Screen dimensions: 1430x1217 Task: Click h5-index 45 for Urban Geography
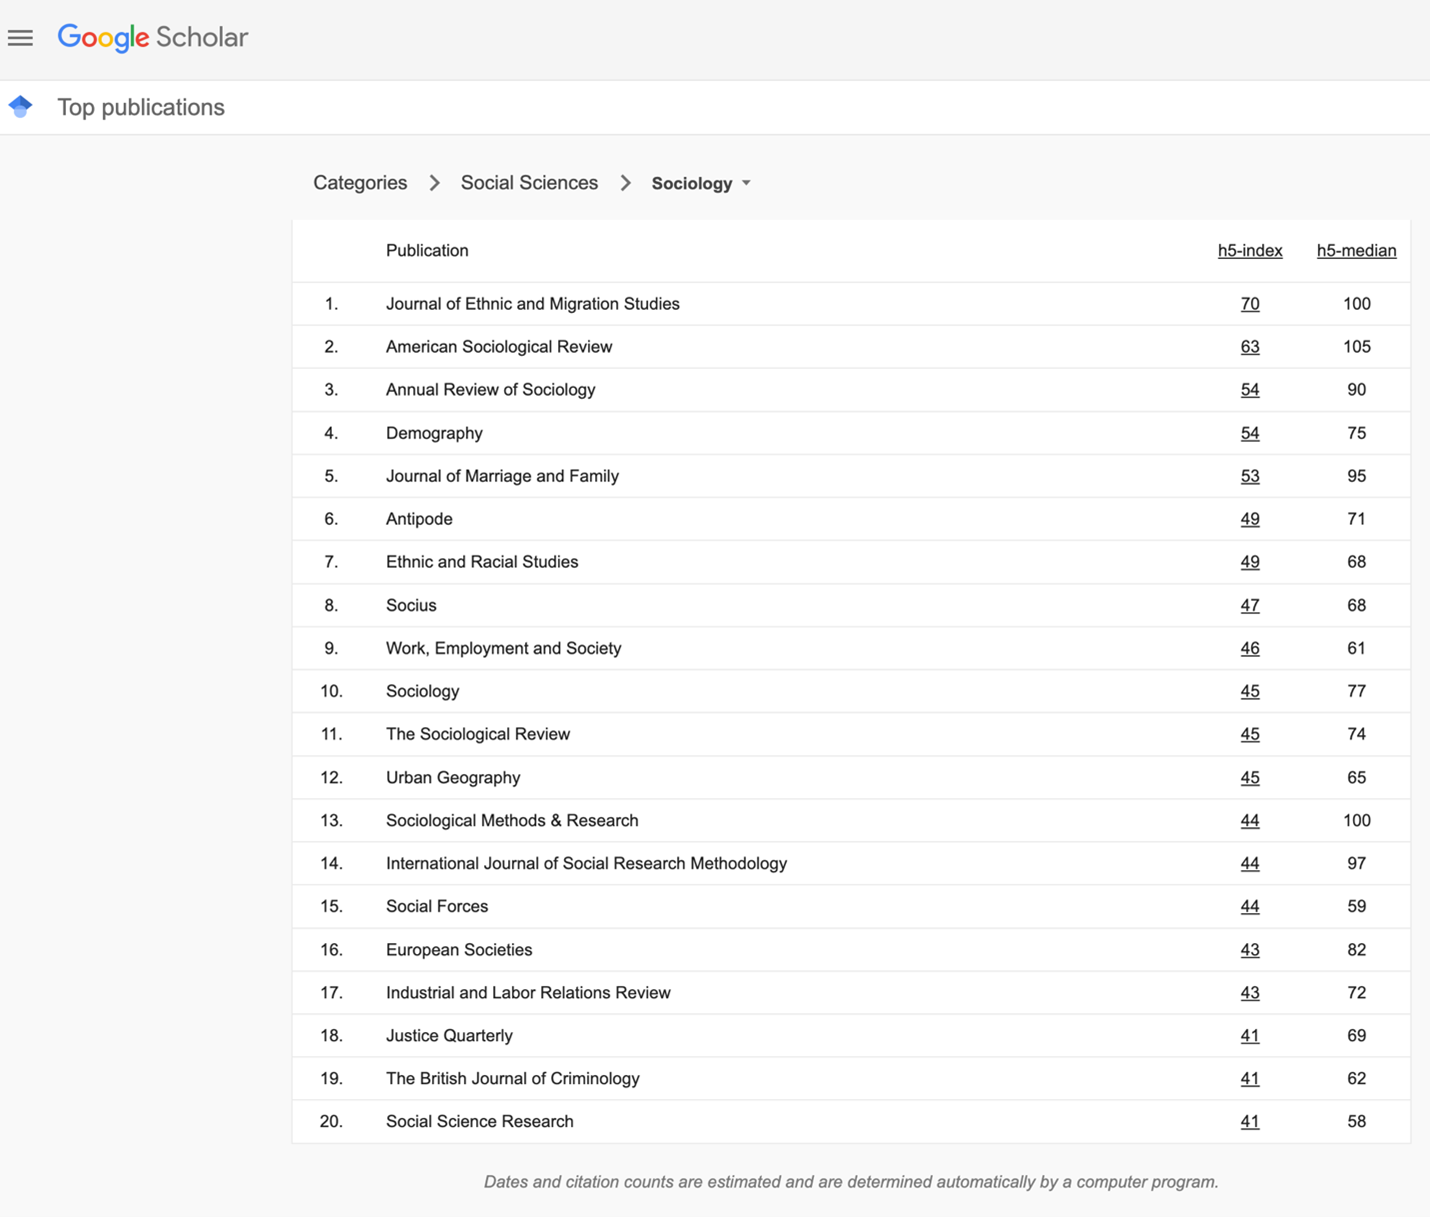tap(1249, 778)
